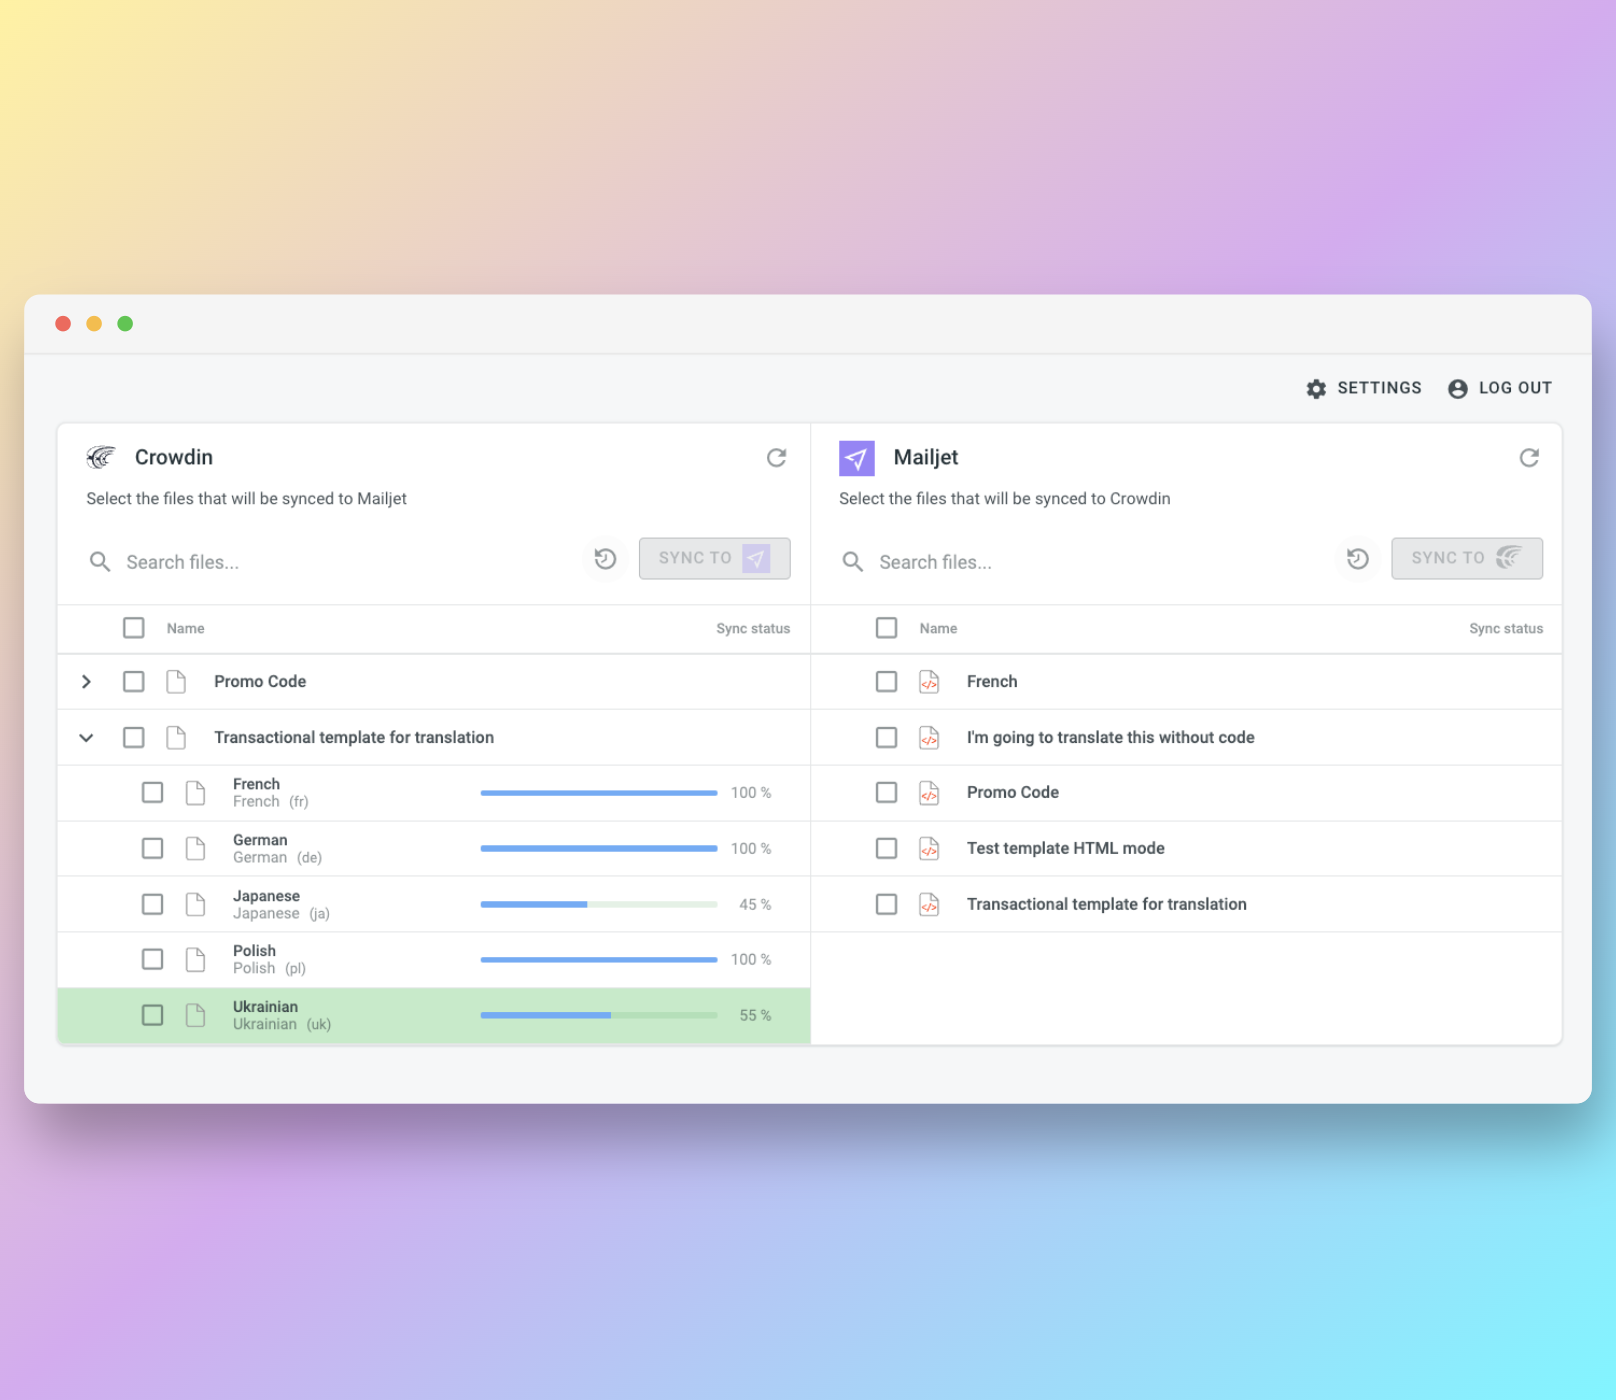The image size is (1616, 1400).
Task: Click the '45 %' sync status value
Action: tap(755, 905)
